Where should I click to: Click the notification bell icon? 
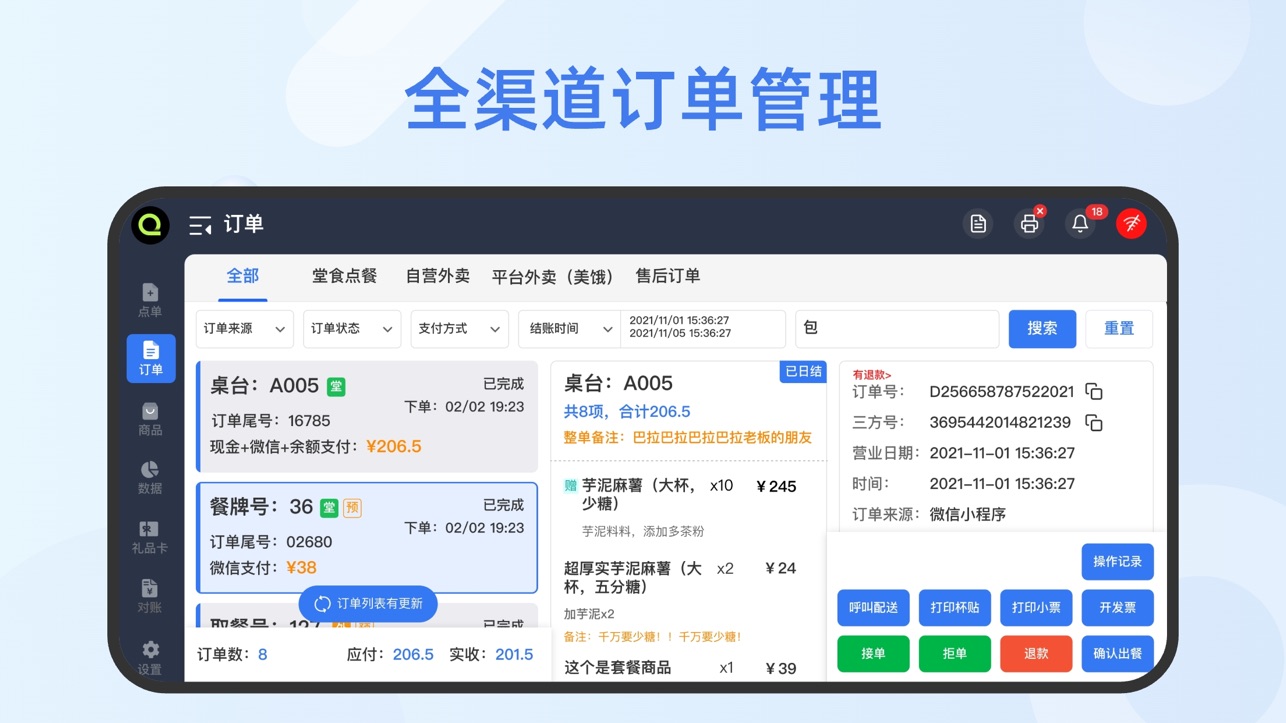1080,224
